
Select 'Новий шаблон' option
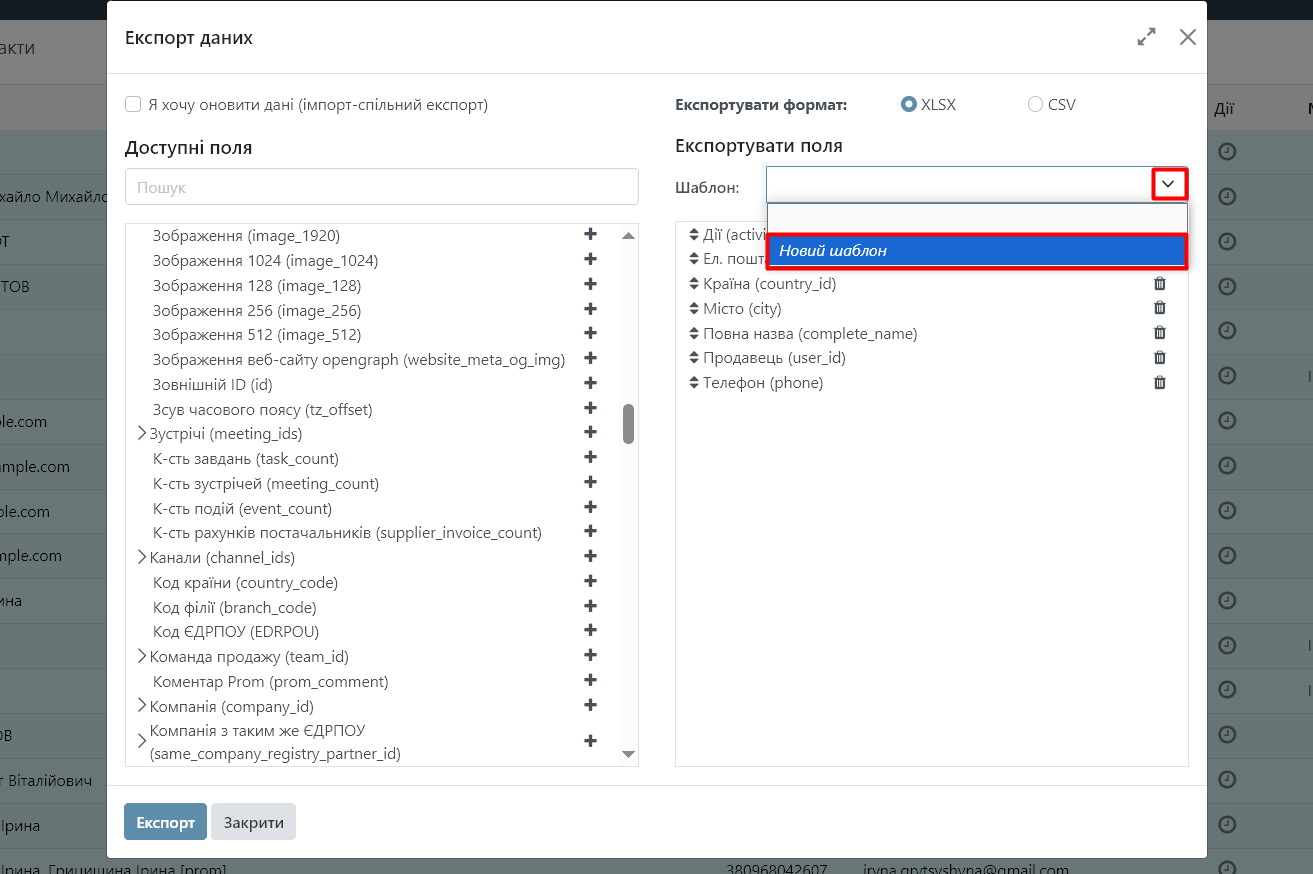pos(976,251)
